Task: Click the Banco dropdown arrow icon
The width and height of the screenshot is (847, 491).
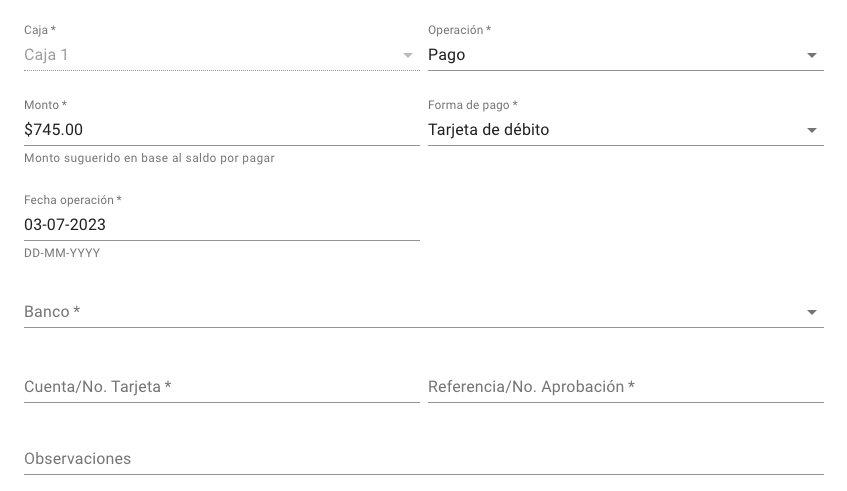Action: (812, 313)
